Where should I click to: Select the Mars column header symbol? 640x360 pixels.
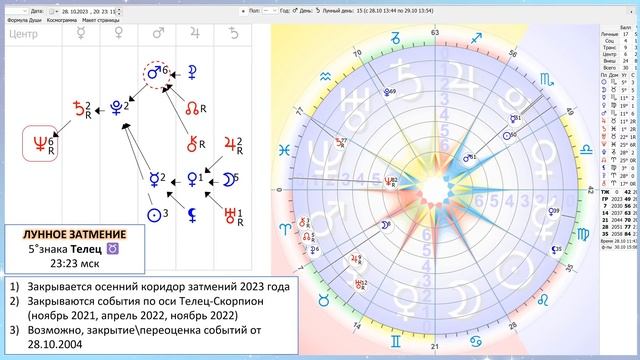158,33
